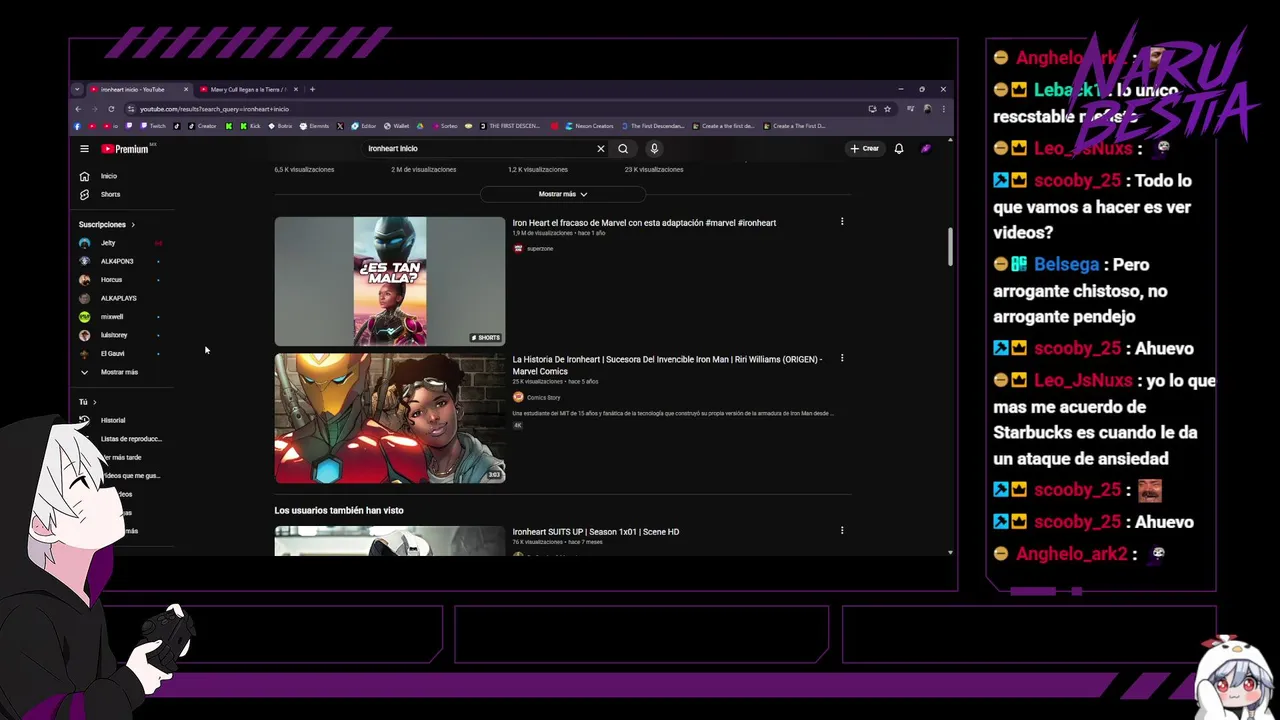Close the 'ironheart inicio - YouTube' tab

pyautogui.click(x=185, y=90)
